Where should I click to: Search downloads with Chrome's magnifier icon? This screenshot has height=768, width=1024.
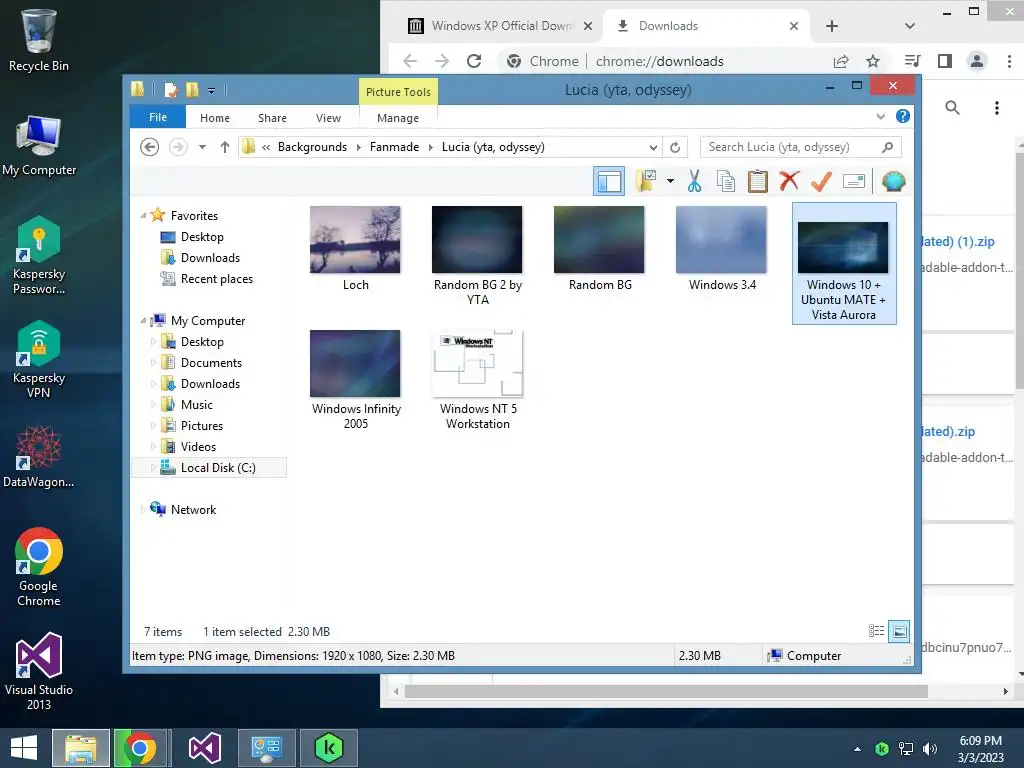point(952,108)
